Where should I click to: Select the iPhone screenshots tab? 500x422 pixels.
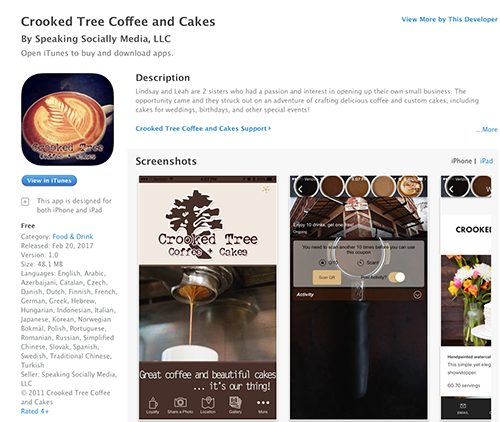[x=461, y=161]
